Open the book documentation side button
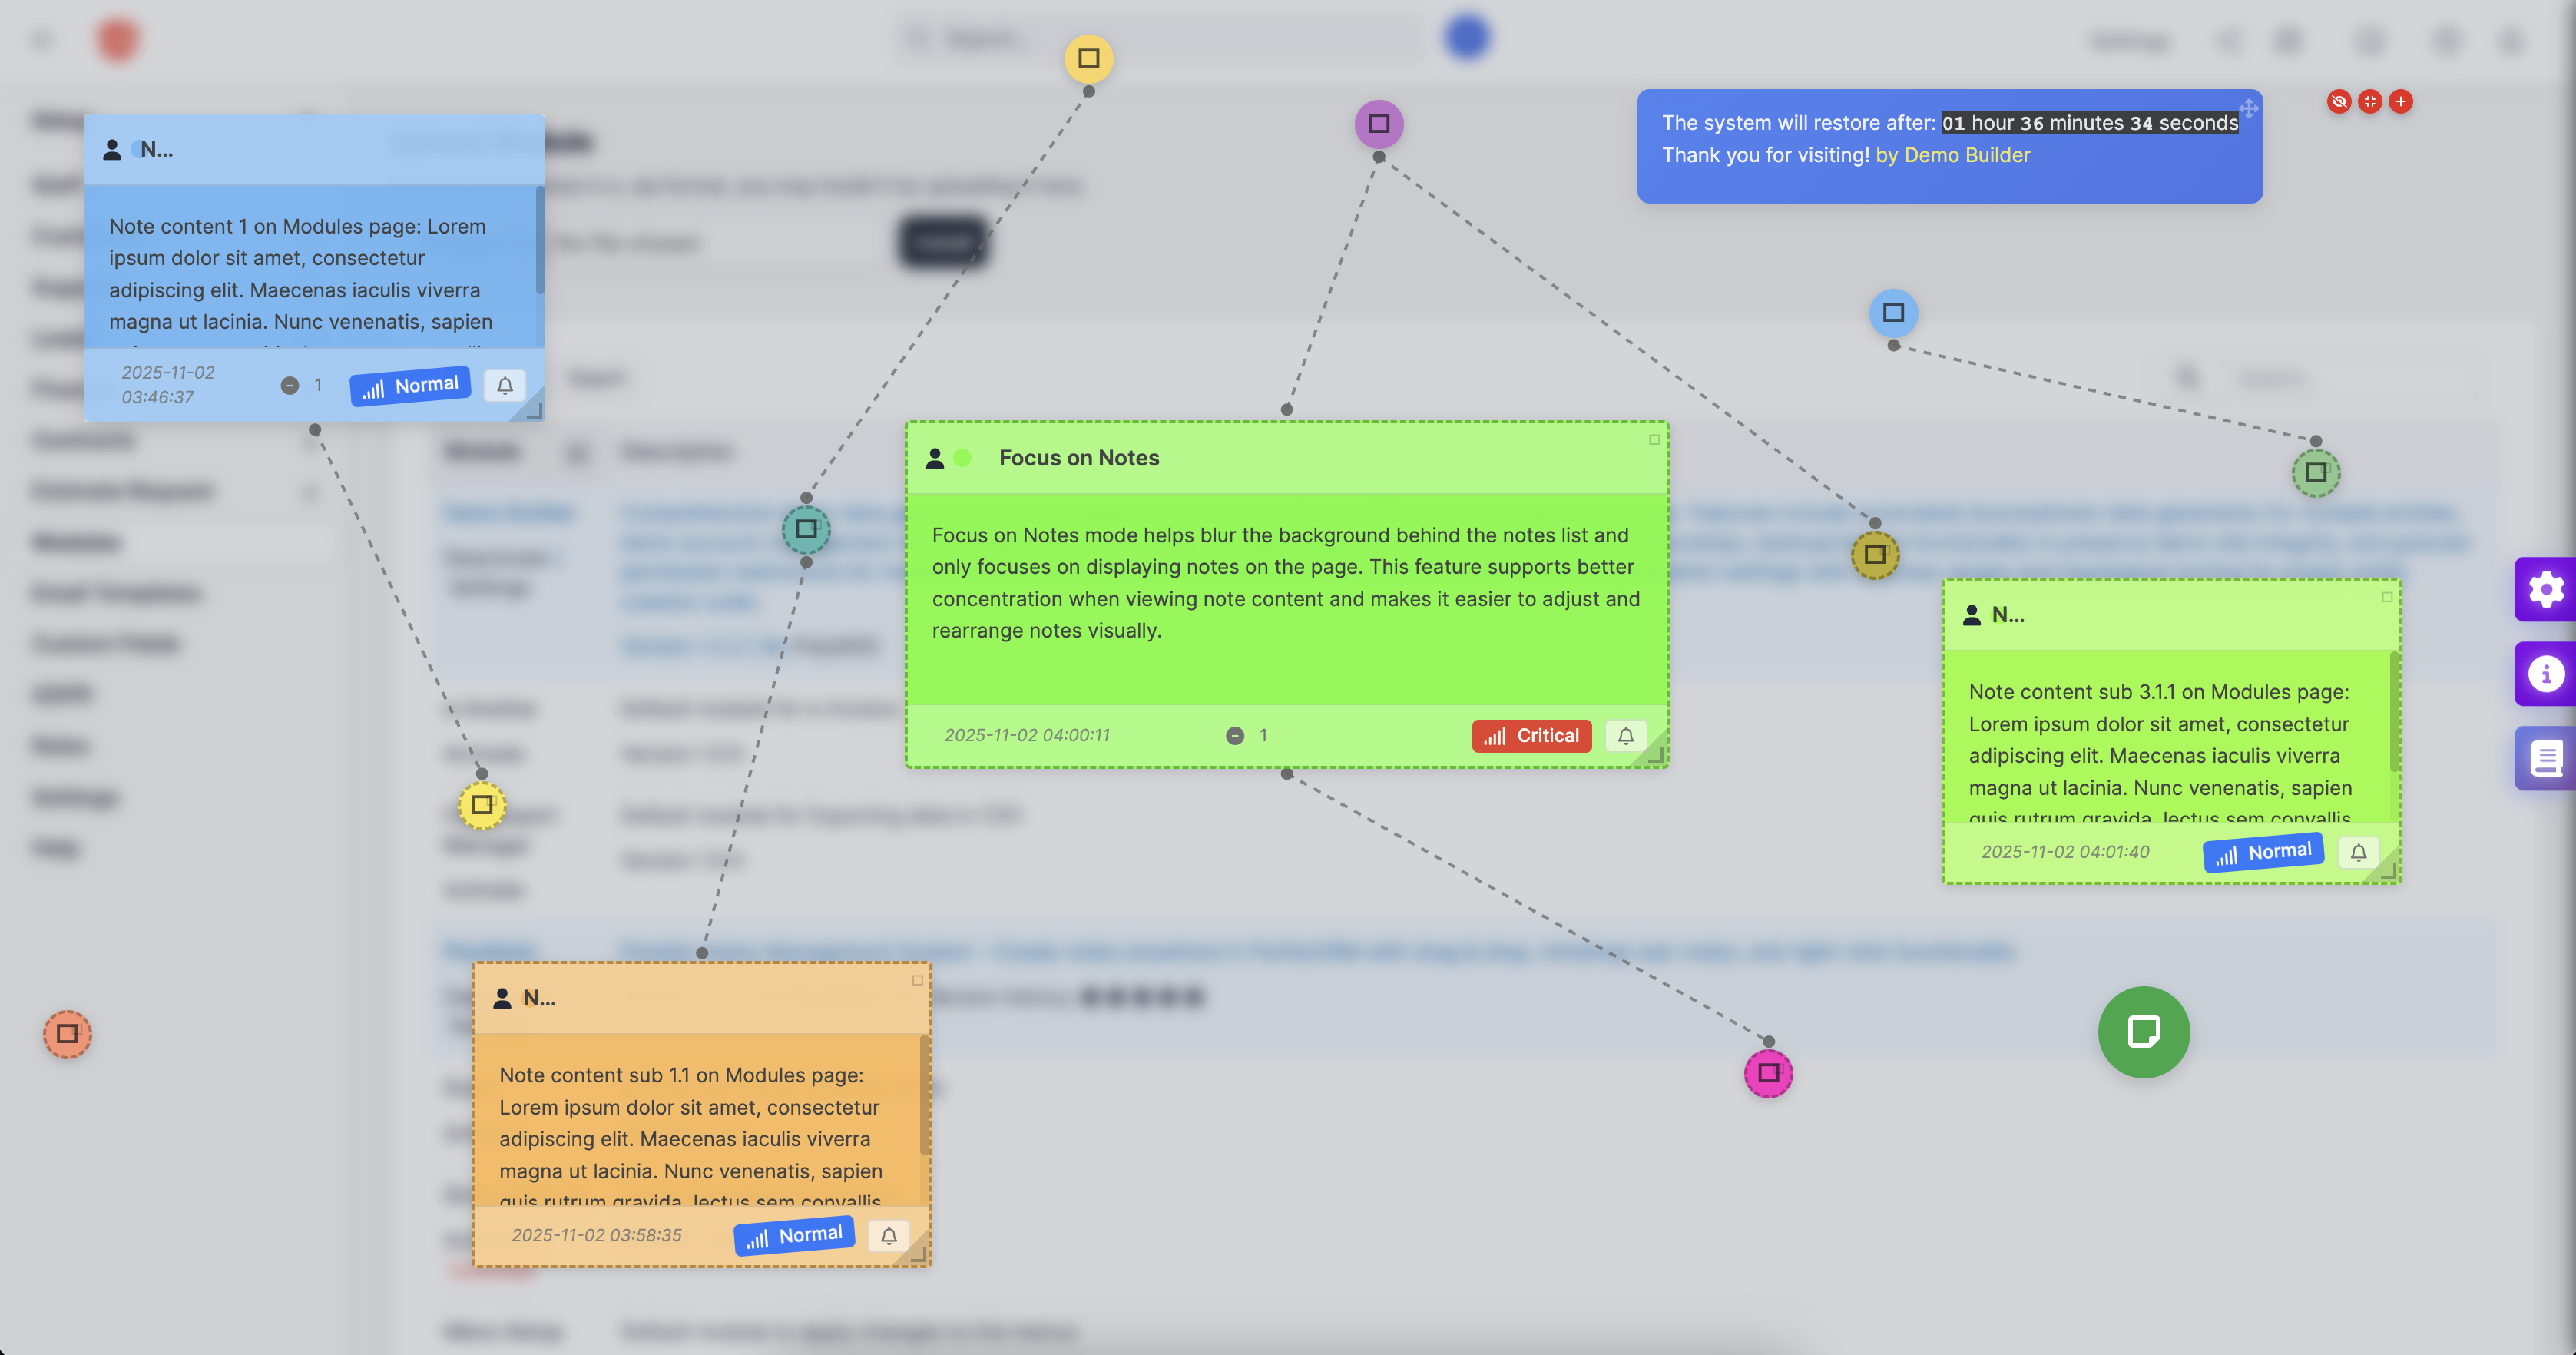The height and width of the screenshot is (1355, 2576). (2545, 758)
